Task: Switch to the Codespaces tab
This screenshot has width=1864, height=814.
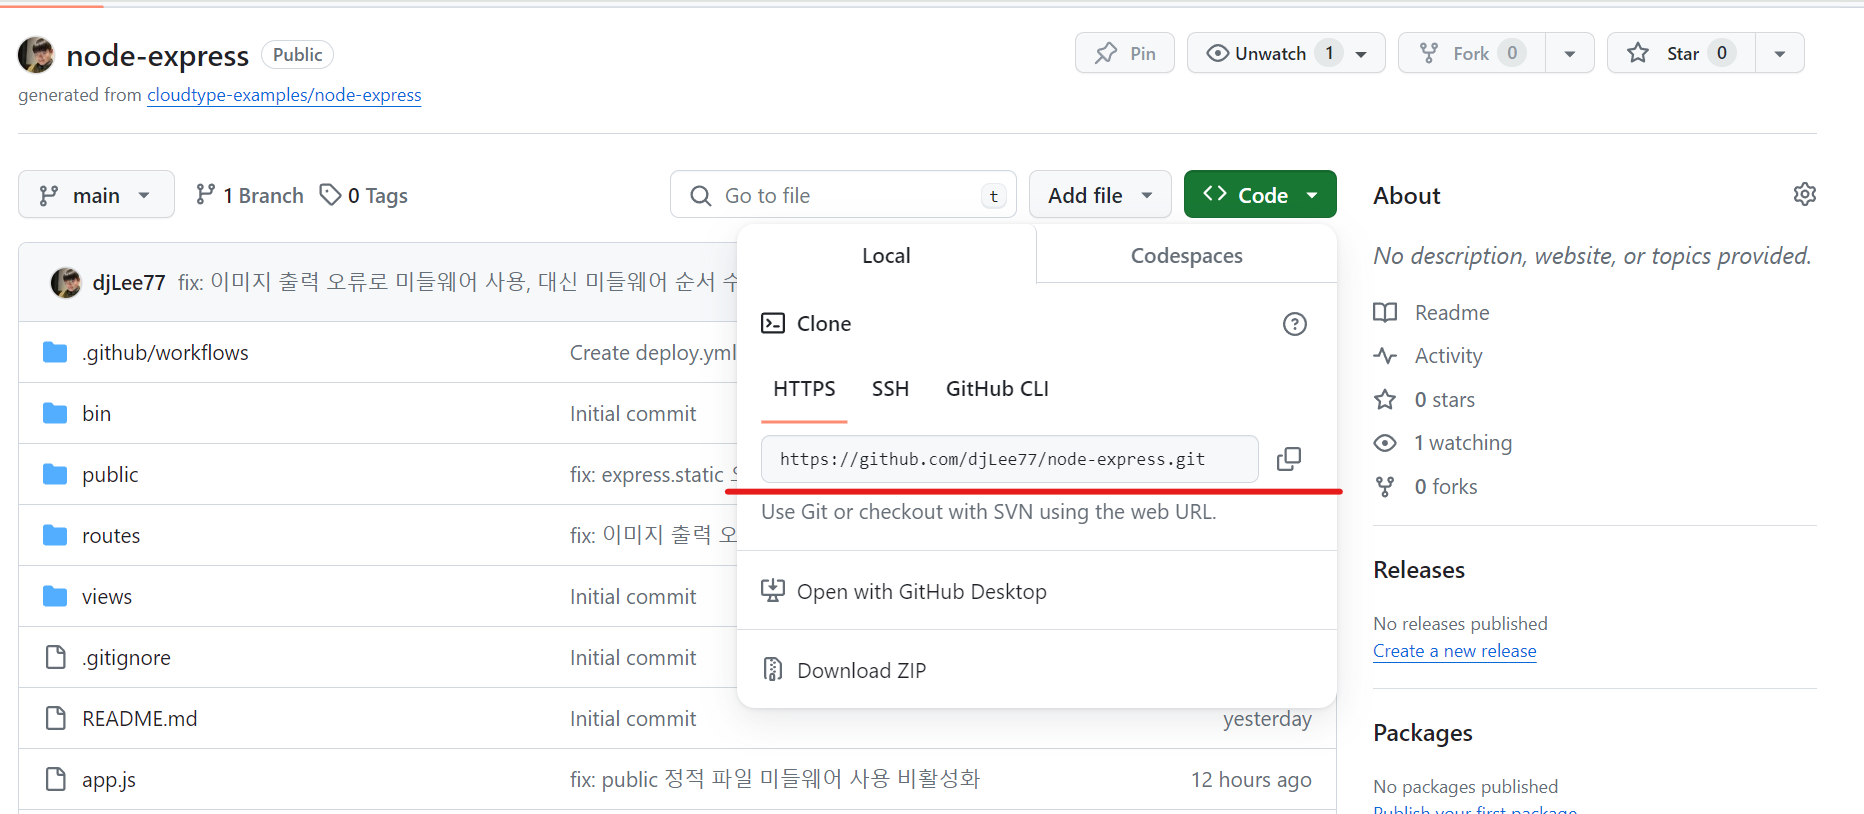Action: tap(1186, 255)
